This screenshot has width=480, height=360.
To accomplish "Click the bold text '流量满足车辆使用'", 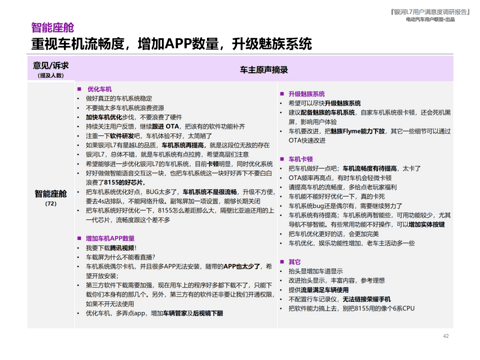I will coord(325,290).
